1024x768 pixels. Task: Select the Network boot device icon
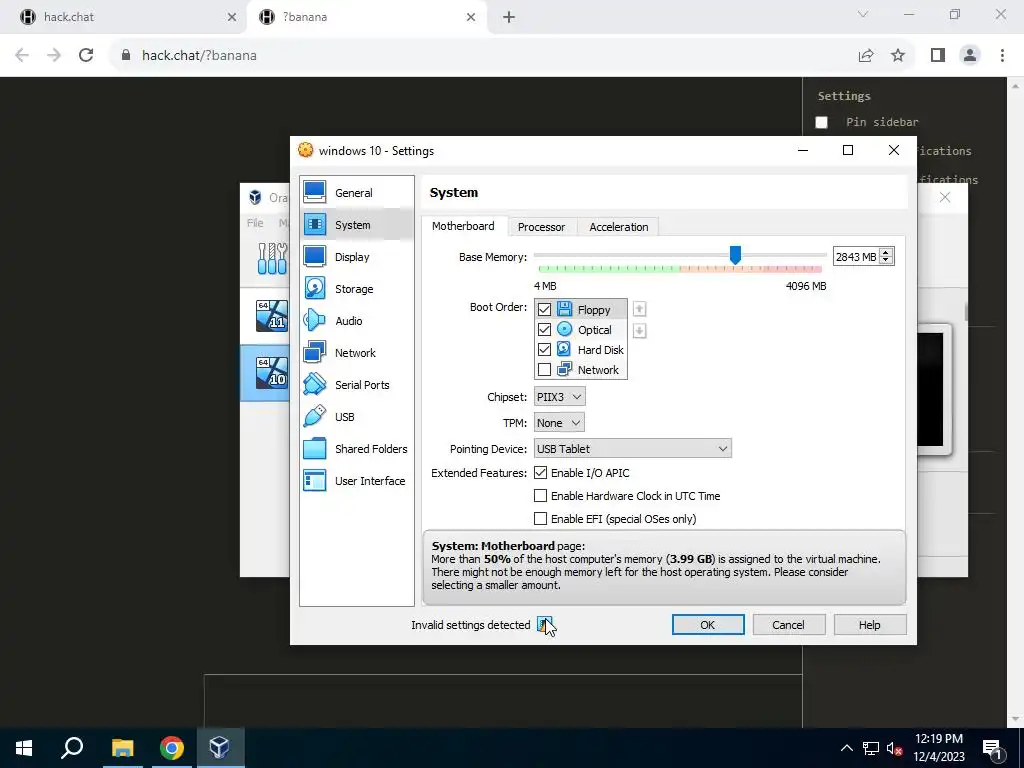click(564, 370)
